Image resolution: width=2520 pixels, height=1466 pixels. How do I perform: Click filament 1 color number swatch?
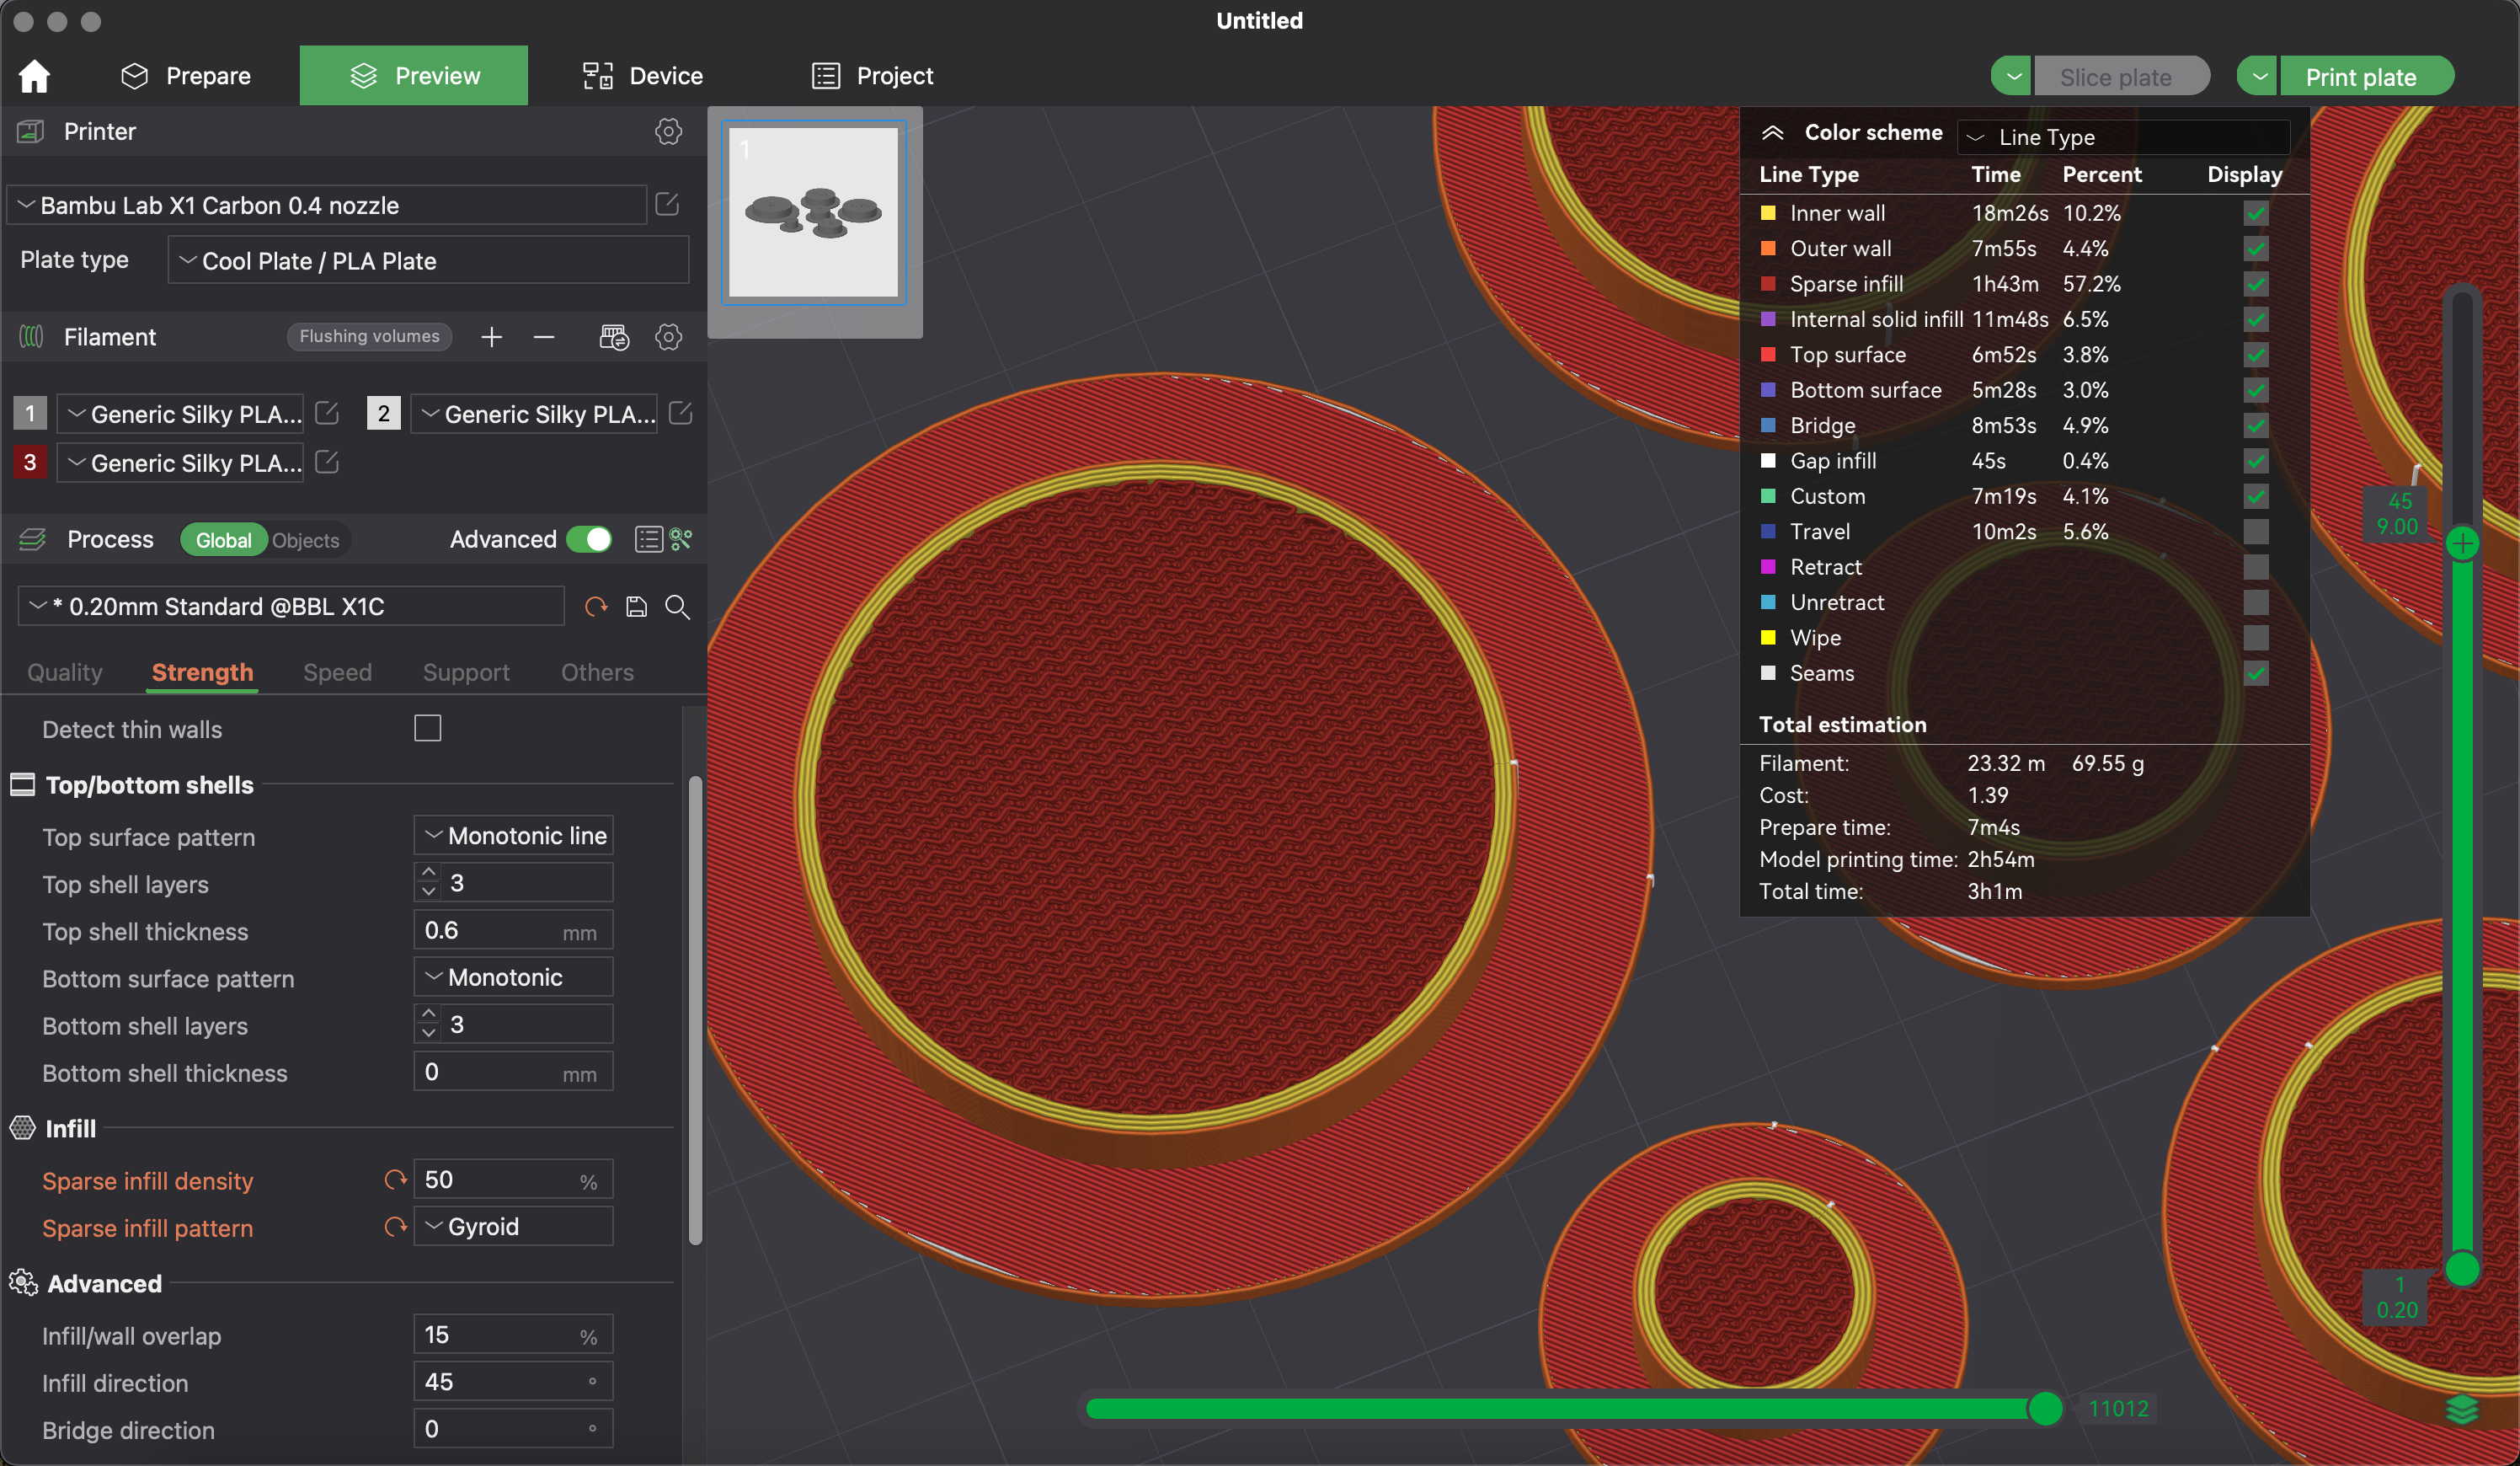[30, 413]
